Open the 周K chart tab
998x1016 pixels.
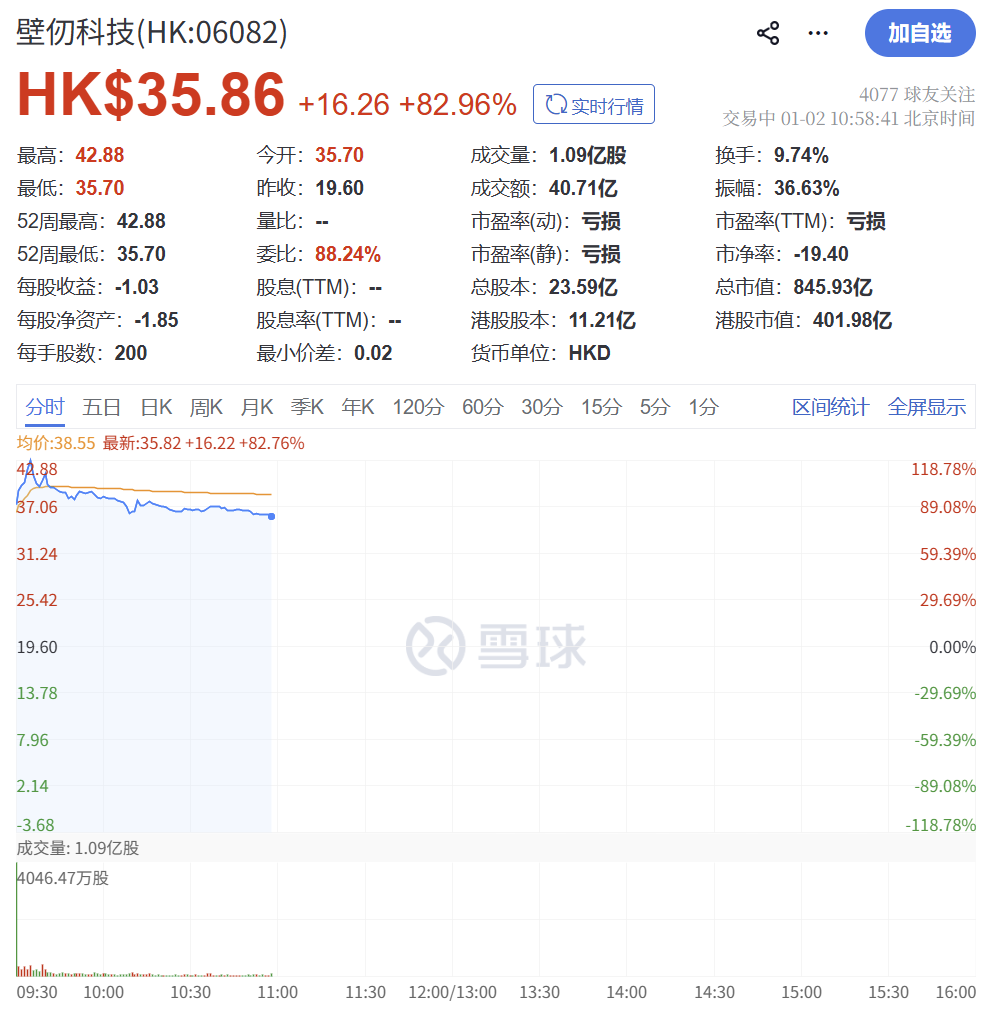click(206, 407)
